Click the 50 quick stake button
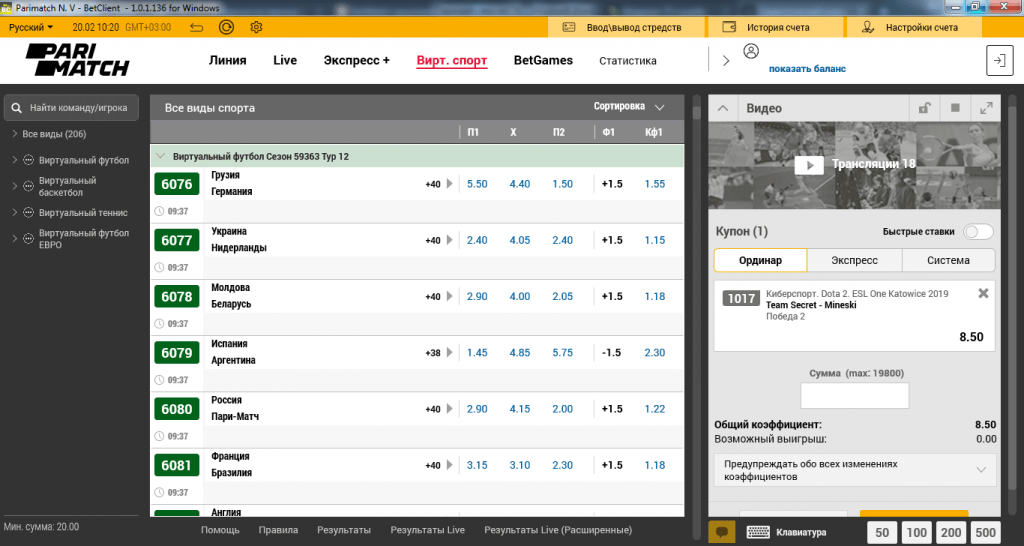 point(882,532)
